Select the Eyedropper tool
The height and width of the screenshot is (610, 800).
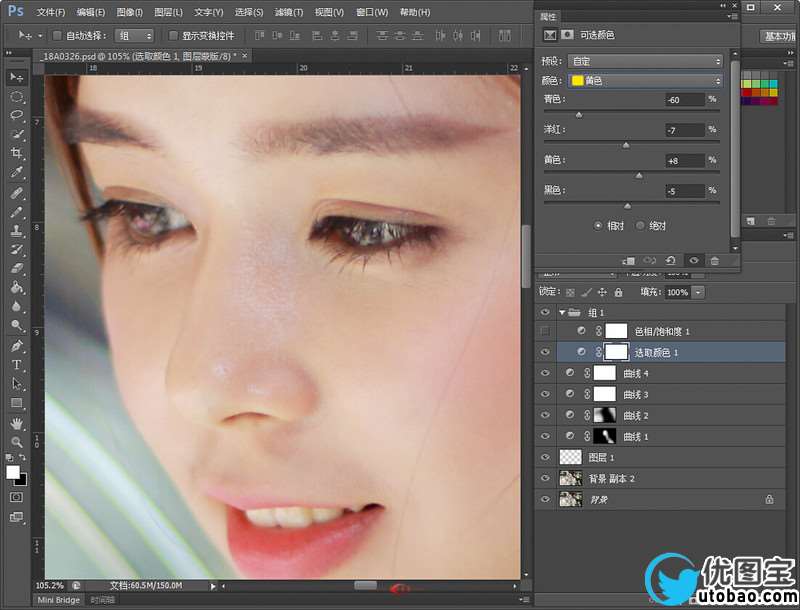pyautogui.click(x=16, y=172)
